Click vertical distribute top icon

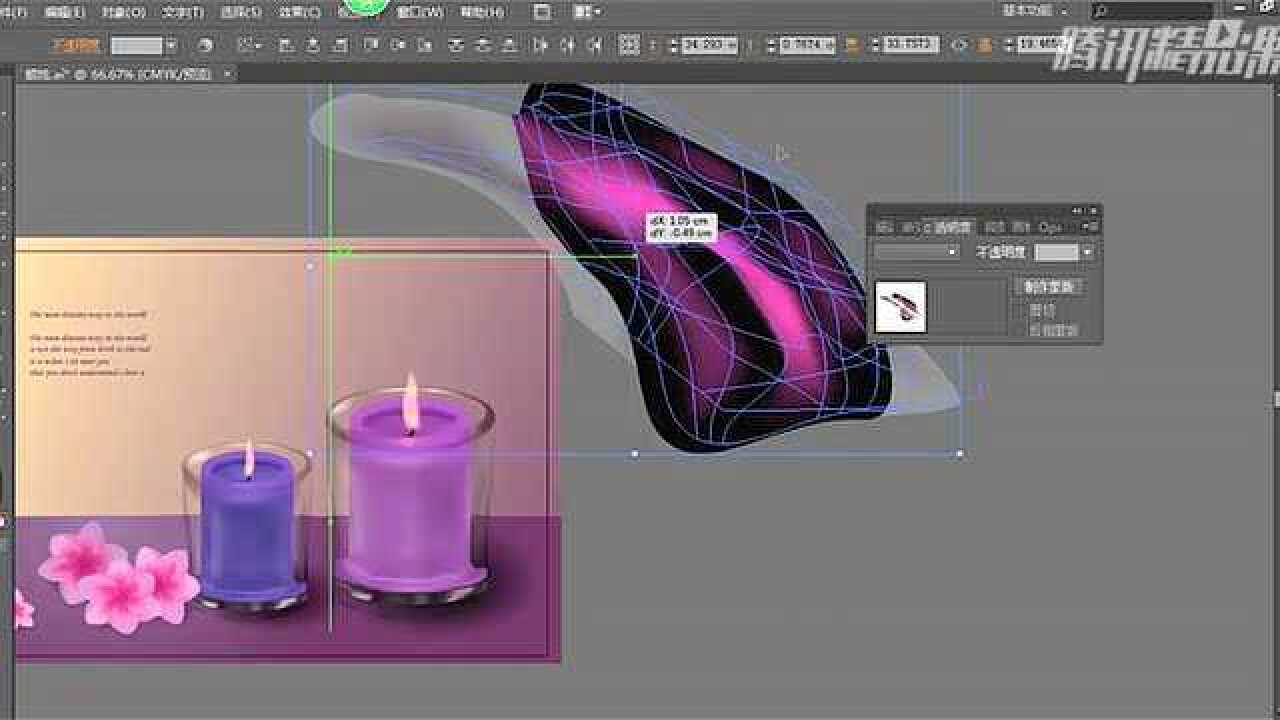pos(457,46)
